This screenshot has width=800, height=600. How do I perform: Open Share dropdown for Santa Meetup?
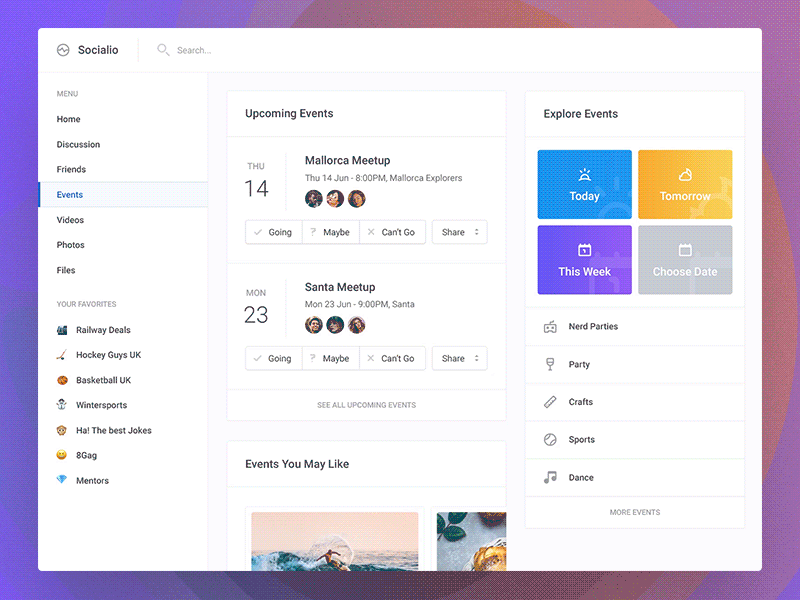[460, 359]
